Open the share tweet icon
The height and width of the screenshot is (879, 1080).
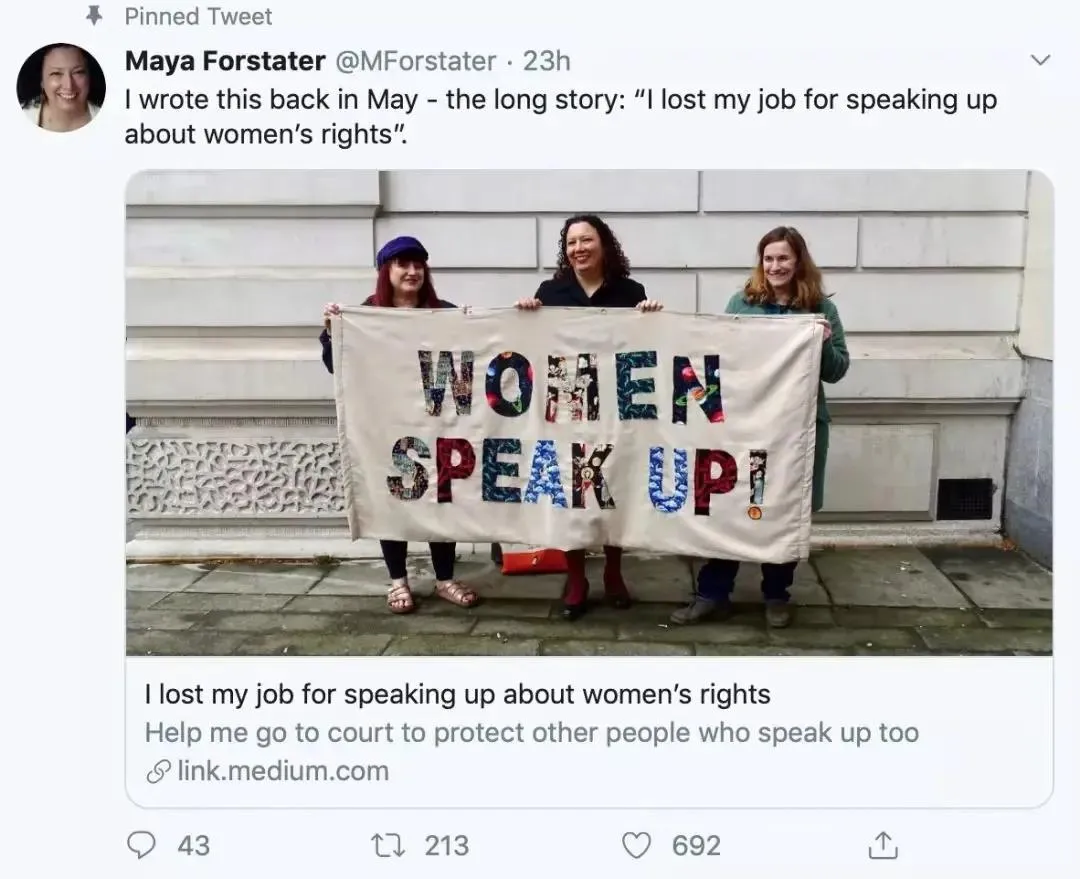point(882,846)
